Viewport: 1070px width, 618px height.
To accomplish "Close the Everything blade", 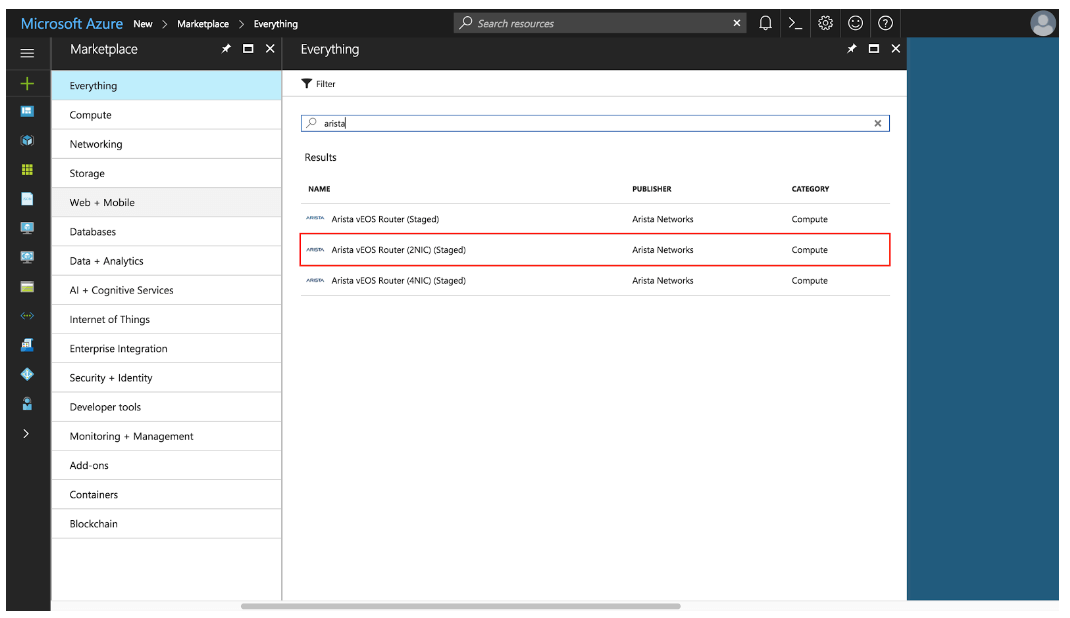I will pos(896,48).
